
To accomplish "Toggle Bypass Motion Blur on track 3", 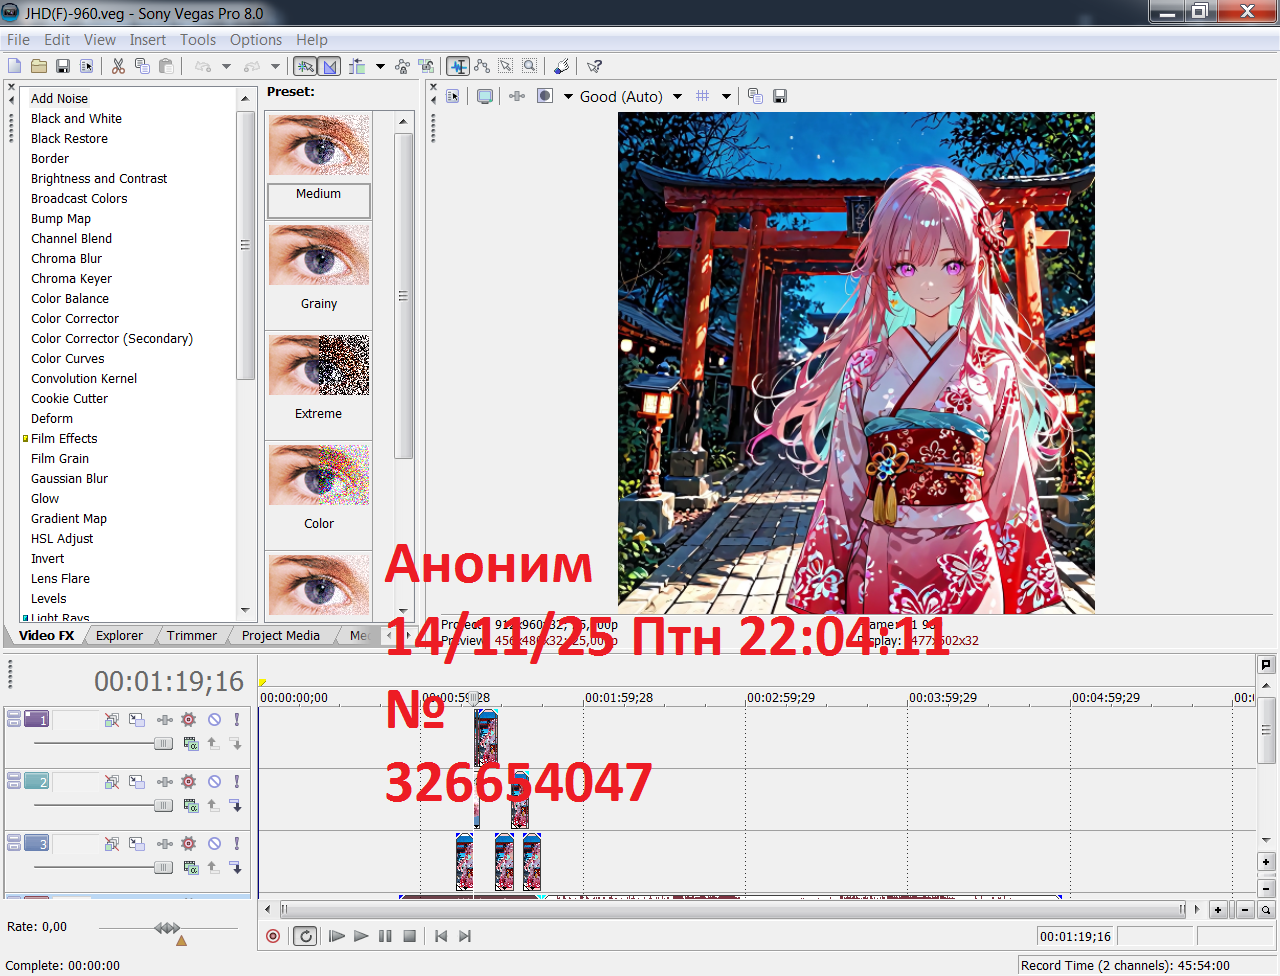I will click(112, 844).
